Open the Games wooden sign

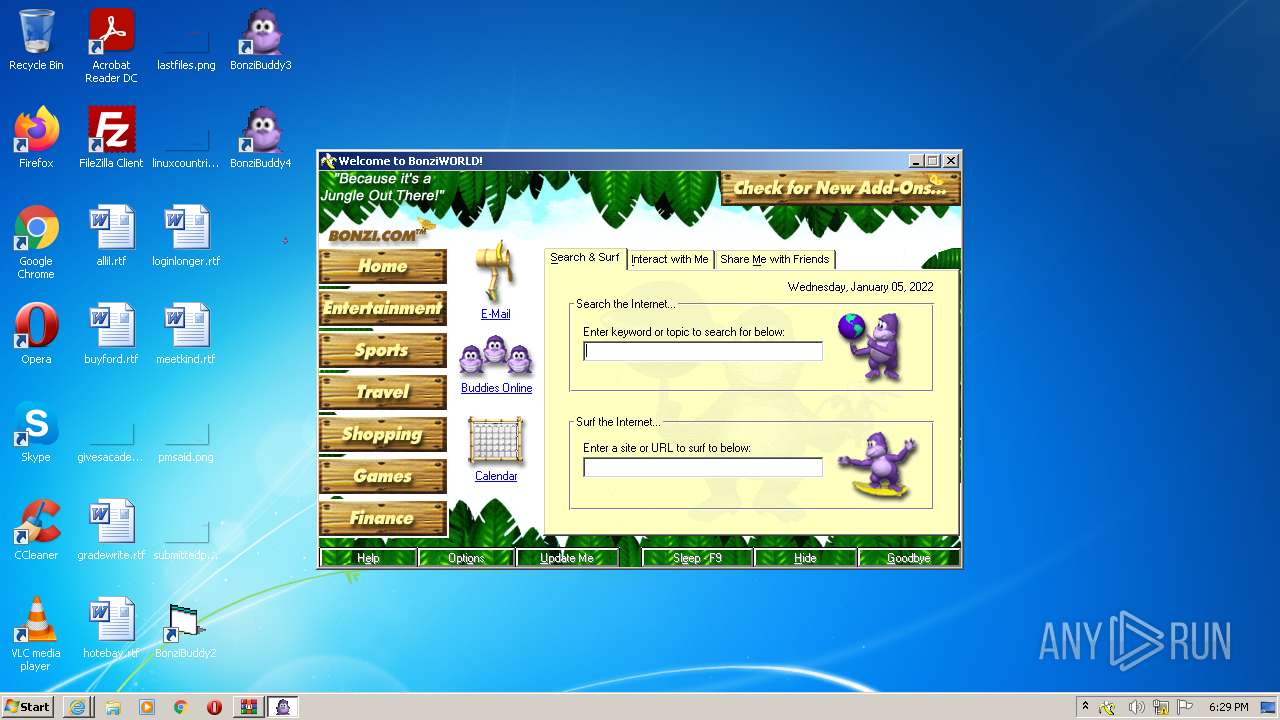[x=383, y=477]
